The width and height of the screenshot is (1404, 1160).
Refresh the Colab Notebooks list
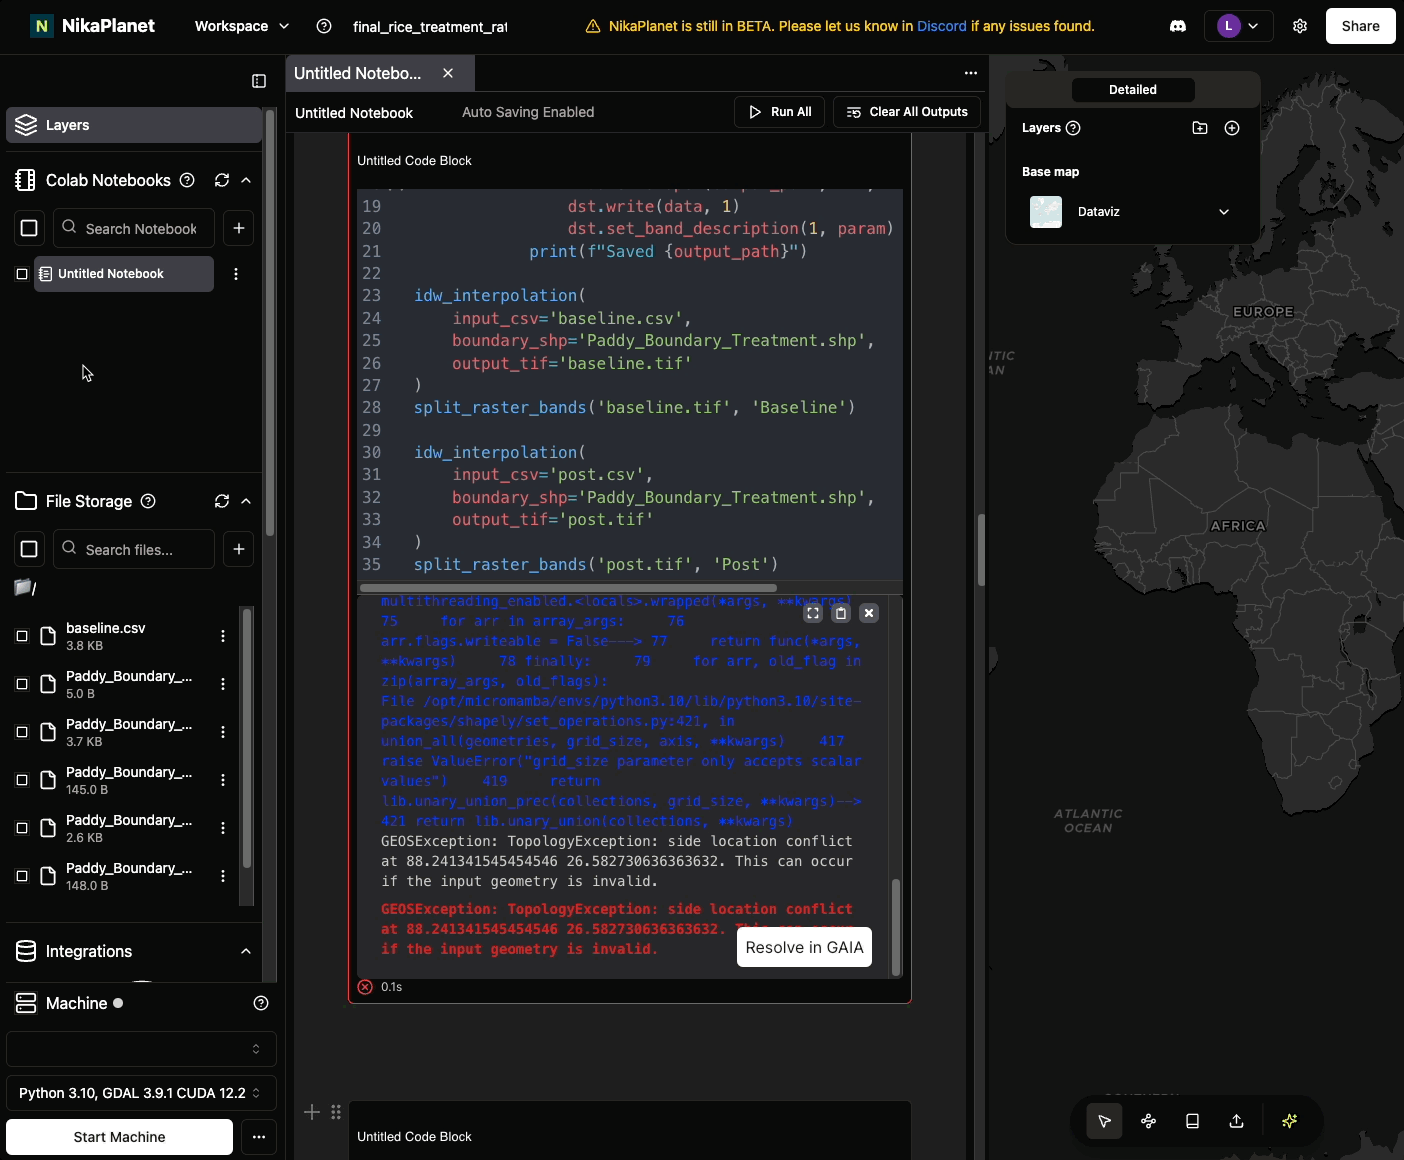[221, 180]
